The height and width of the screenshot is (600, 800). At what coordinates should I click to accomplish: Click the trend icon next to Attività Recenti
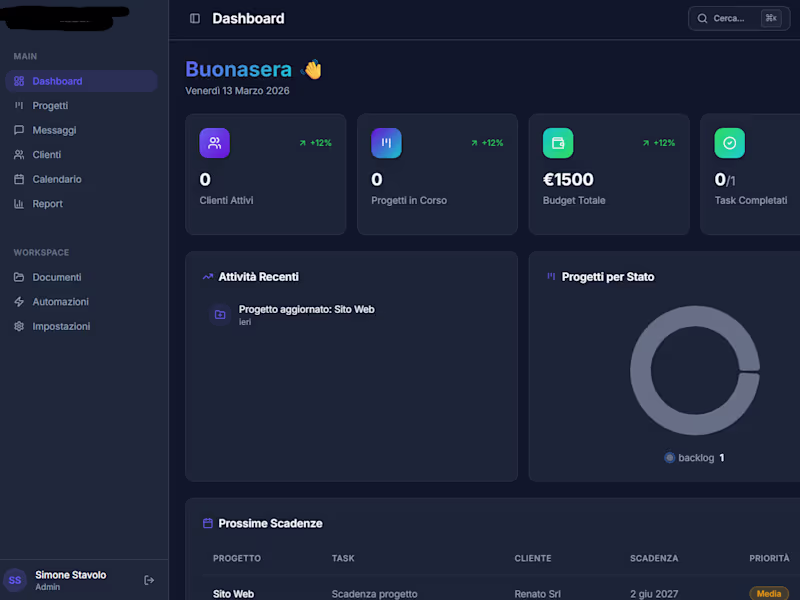[x=208, y=277]
